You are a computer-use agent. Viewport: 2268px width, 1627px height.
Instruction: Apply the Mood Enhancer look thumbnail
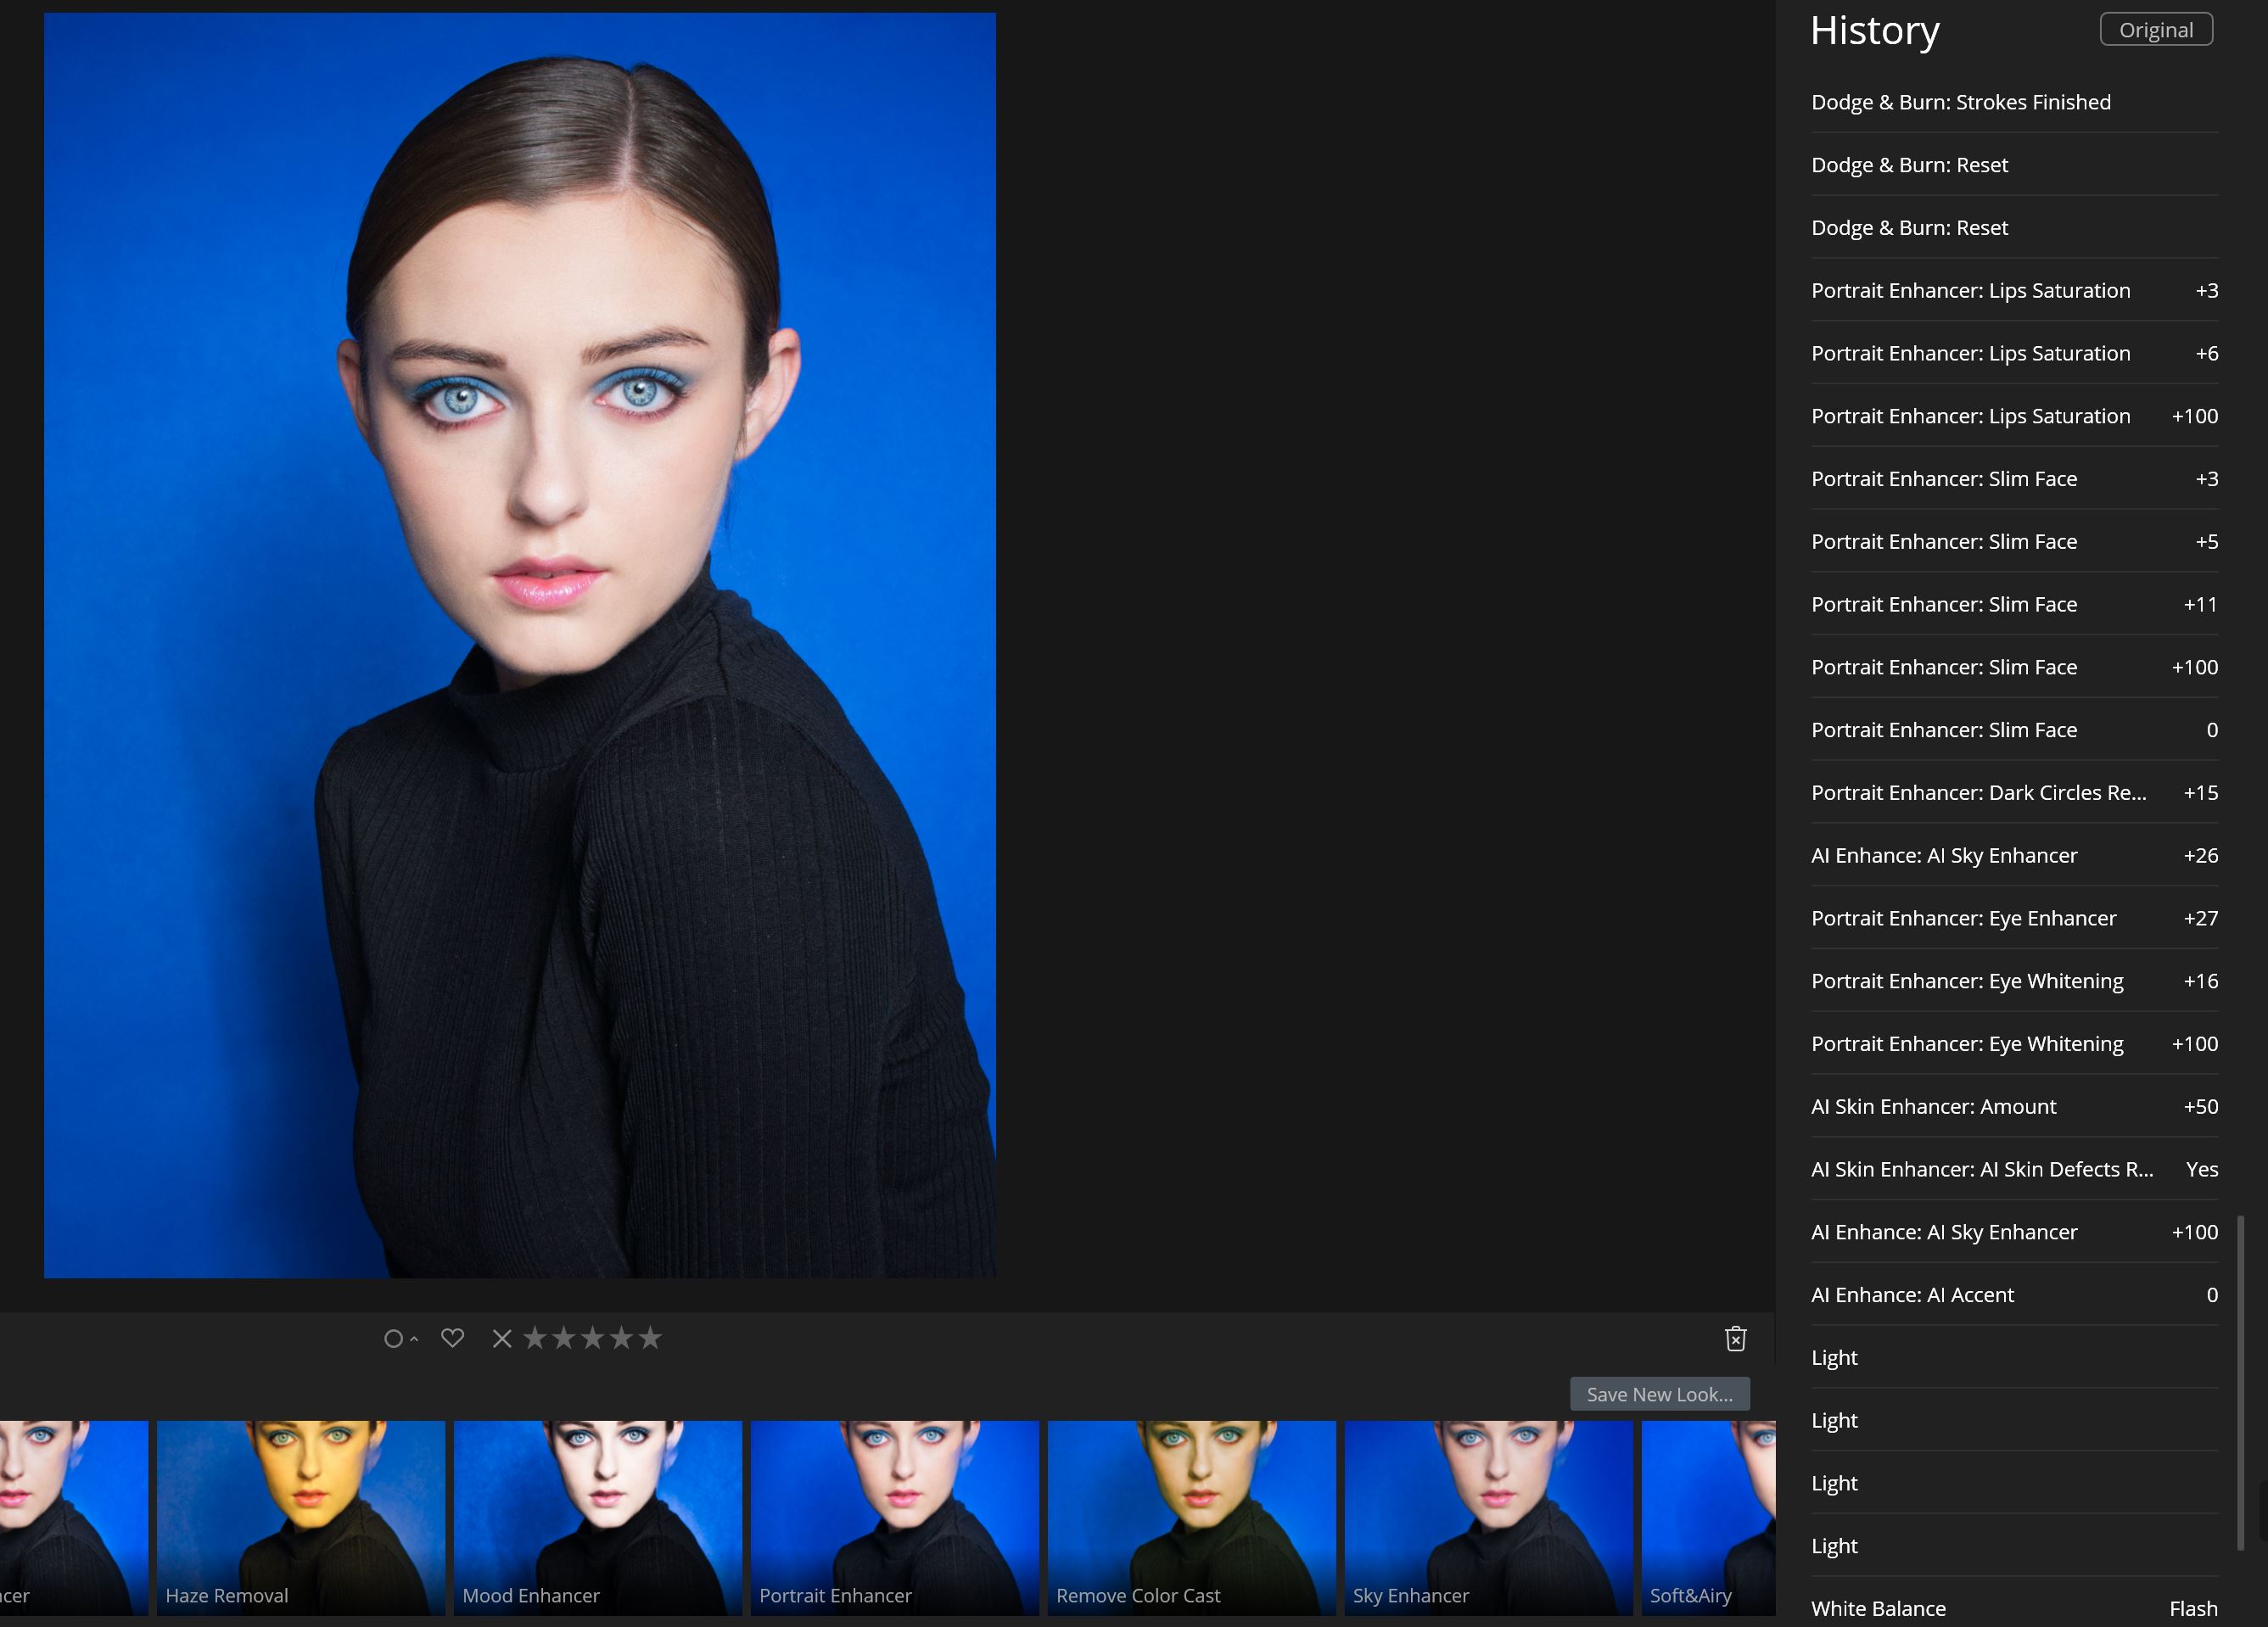tap(597, 1515)
